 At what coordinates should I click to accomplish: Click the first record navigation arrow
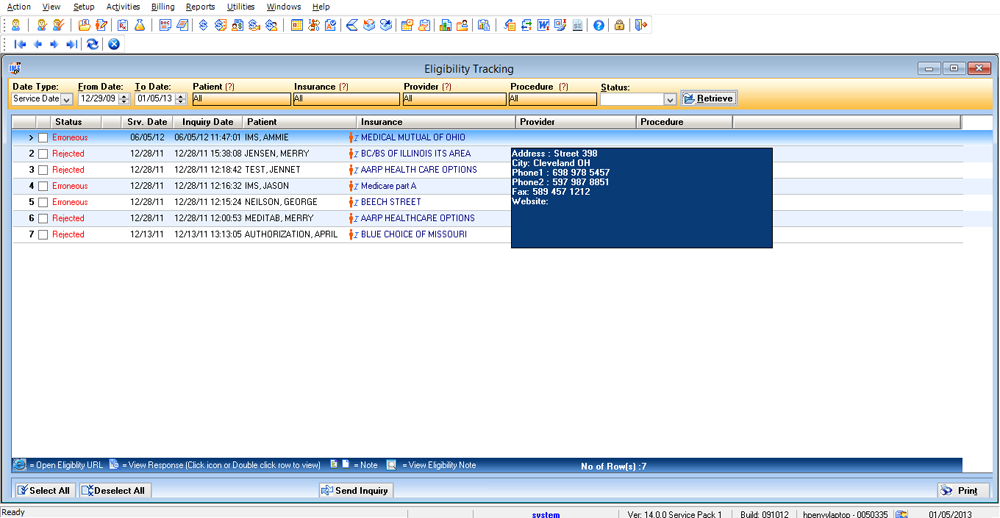(x=19, y=44)
